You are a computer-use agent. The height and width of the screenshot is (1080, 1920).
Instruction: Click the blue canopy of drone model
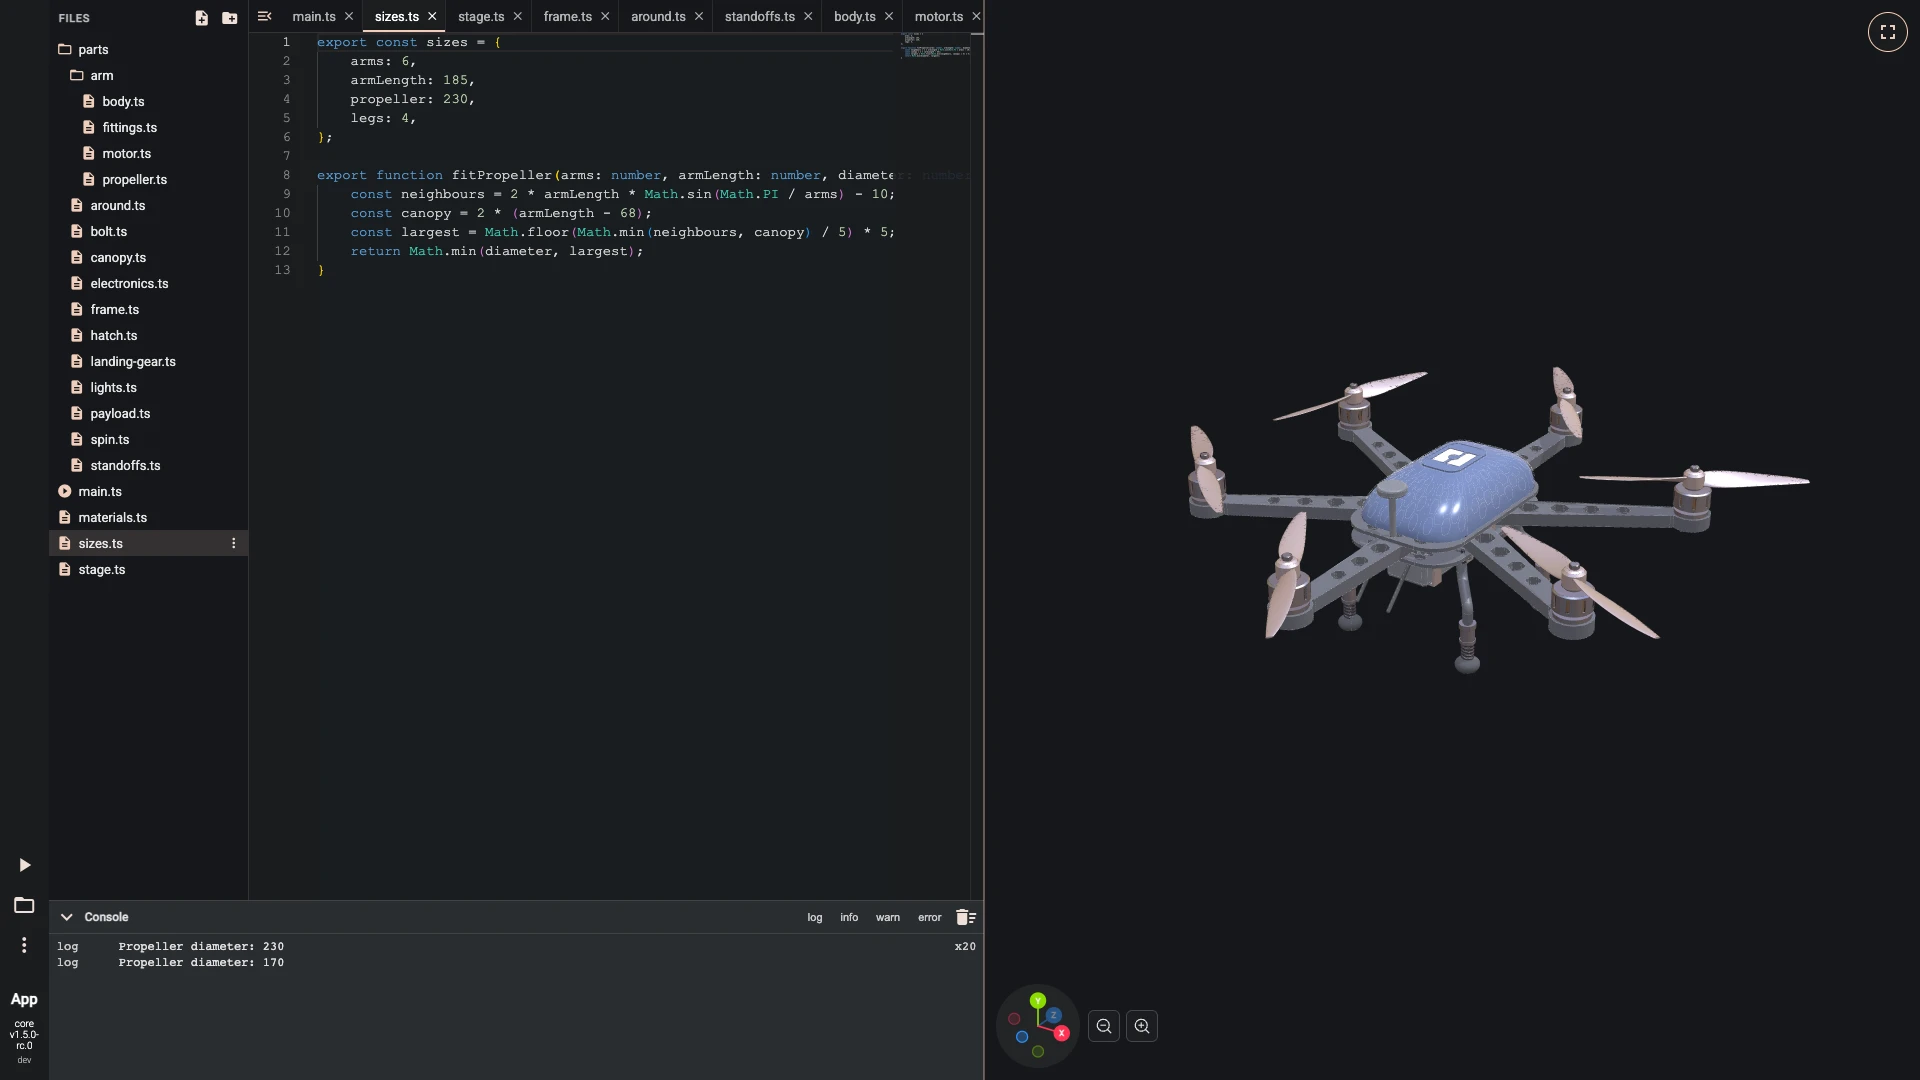1450,495
